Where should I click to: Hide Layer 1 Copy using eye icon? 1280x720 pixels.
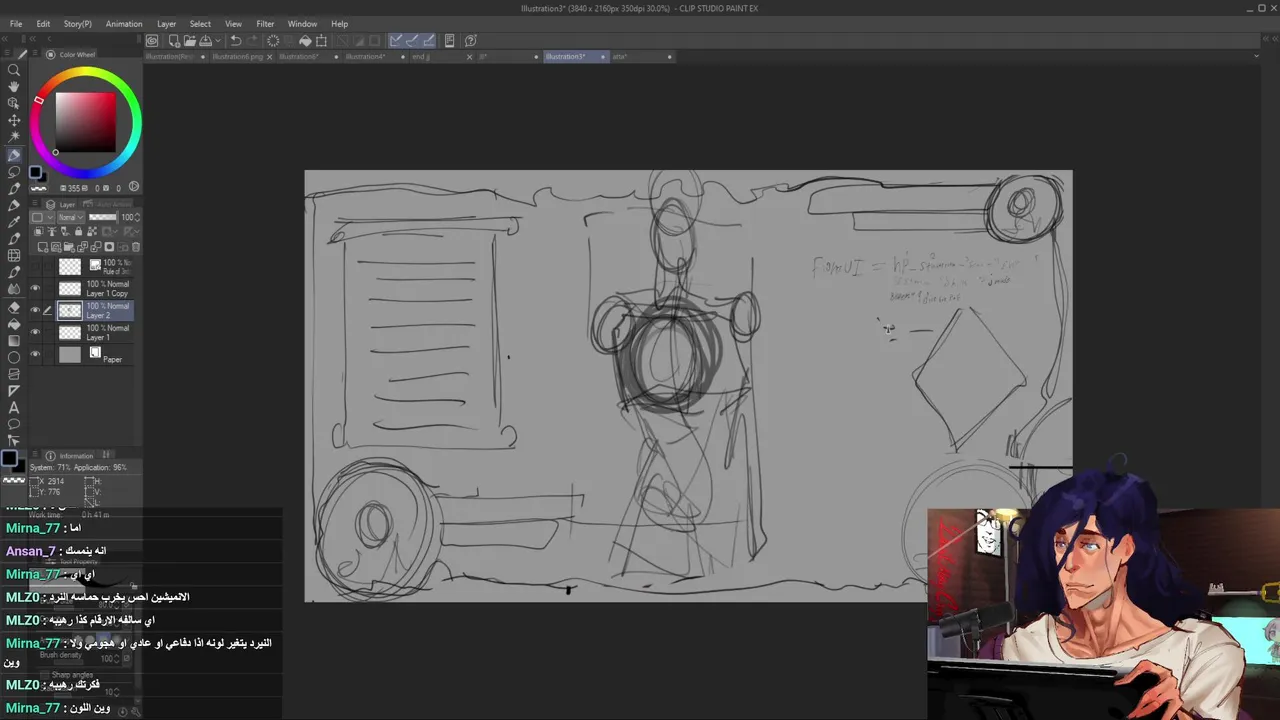[x=35, y=289]
